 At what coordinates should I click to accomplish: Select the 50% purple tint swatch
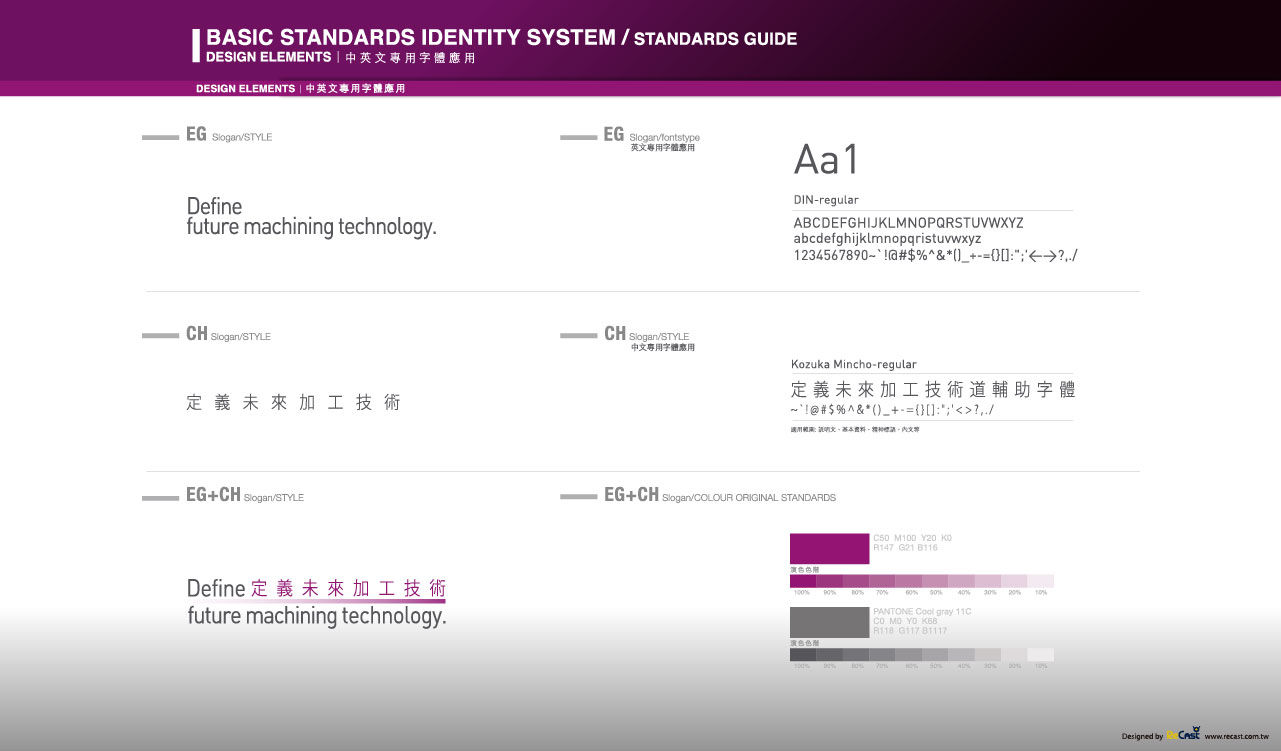click(x=935, y=581)
